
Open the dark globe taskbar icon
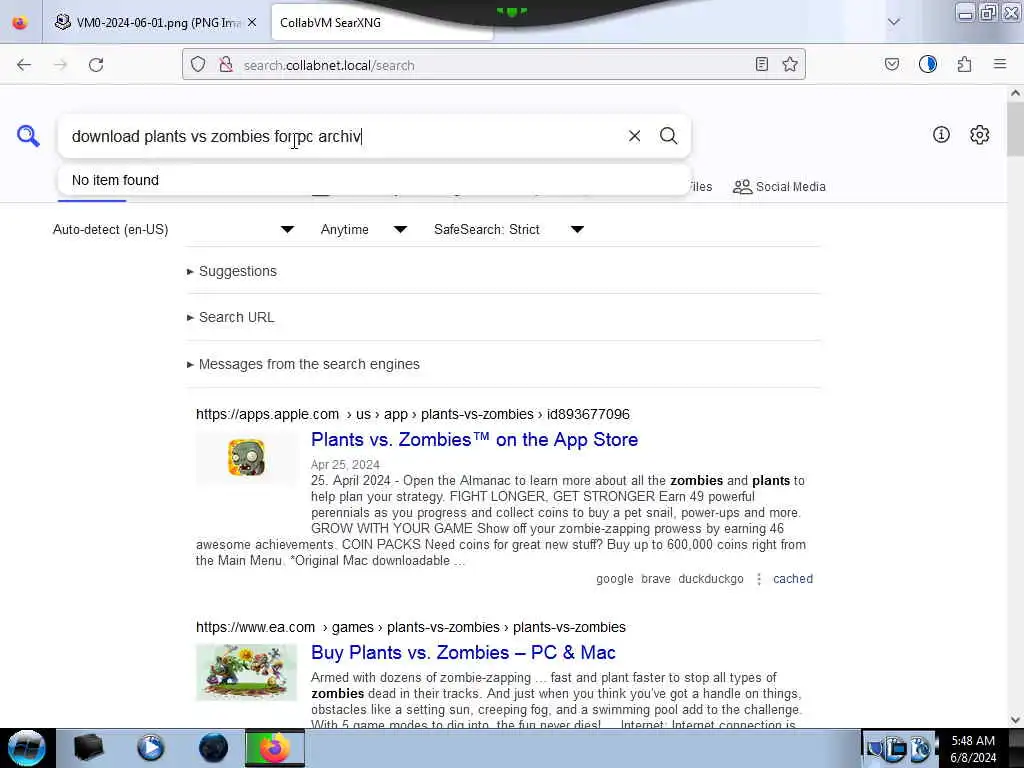(213, 748)
